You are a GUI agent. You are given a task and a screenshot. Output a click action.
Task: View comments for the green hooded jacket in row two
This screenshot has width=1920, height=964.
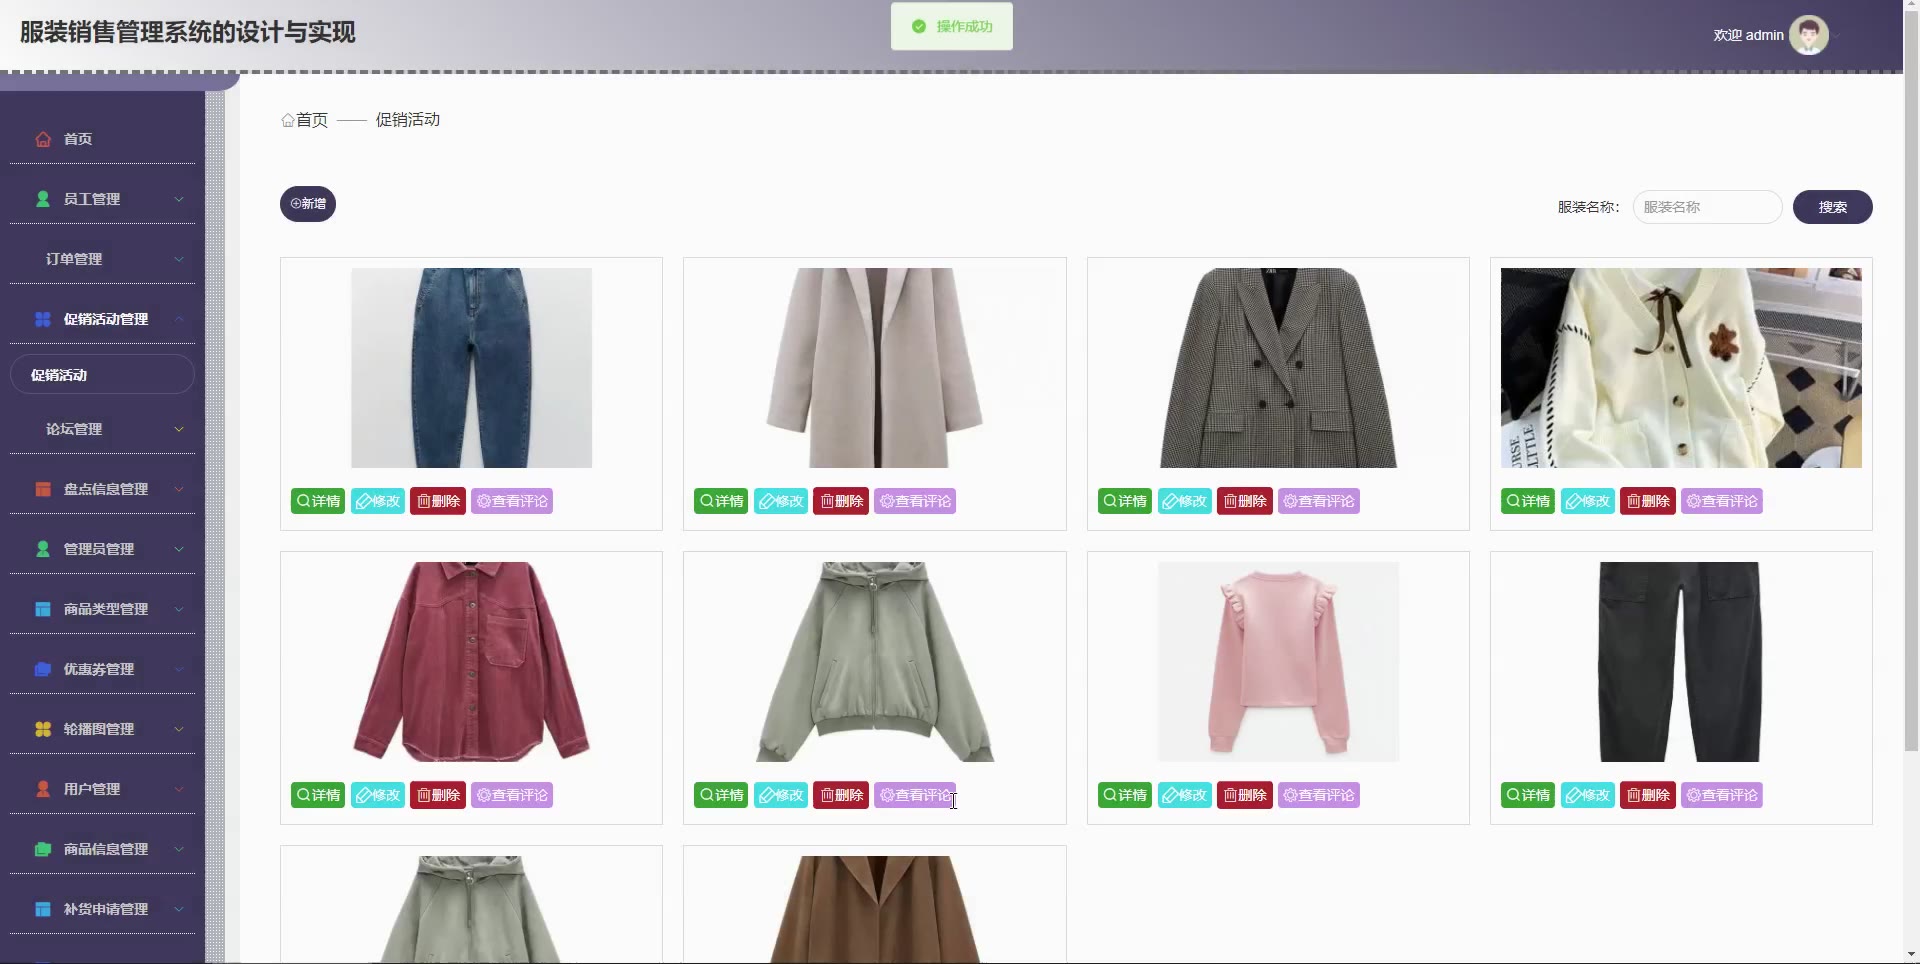(x=915, y=795)
